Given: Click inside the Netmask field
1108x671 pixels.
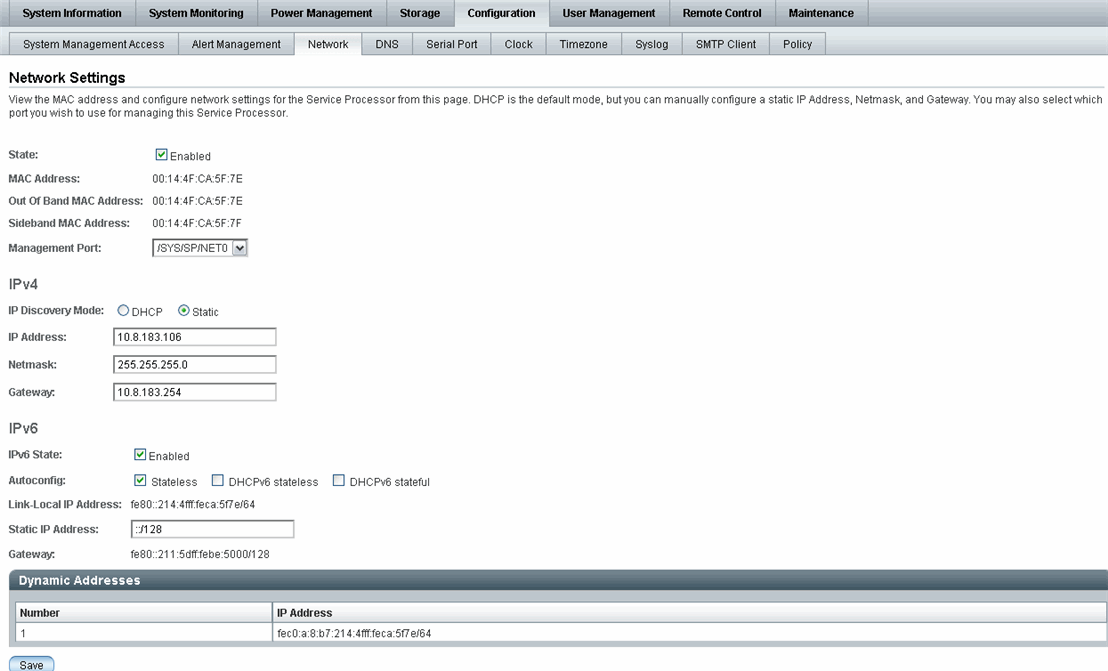Looking at the screenshot, I should point(194,364).
